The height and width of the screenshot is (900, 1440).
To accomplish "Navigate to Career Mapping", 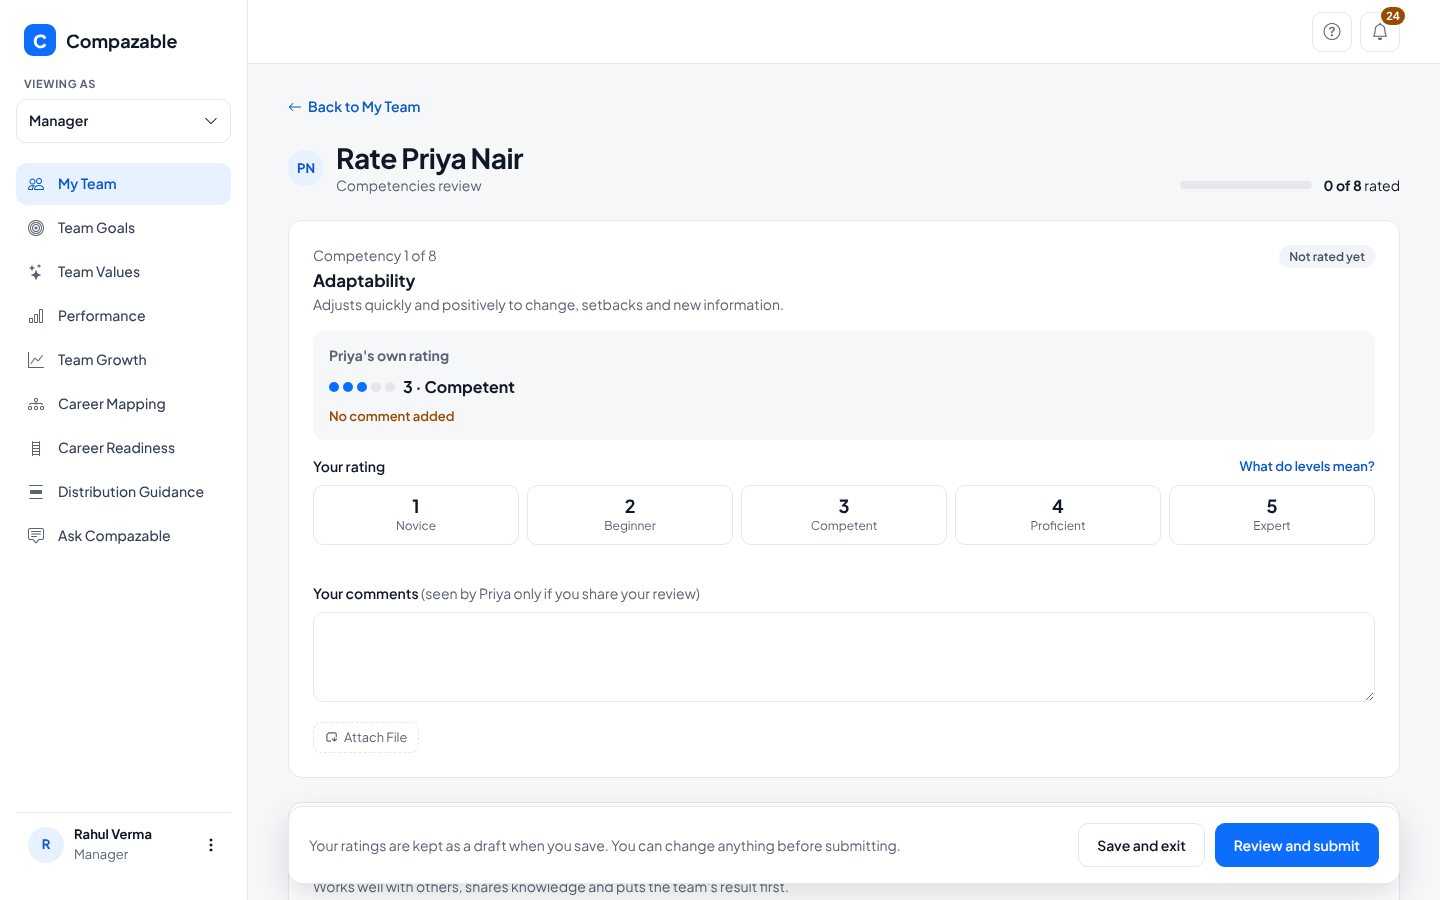I will pos(123,404).
